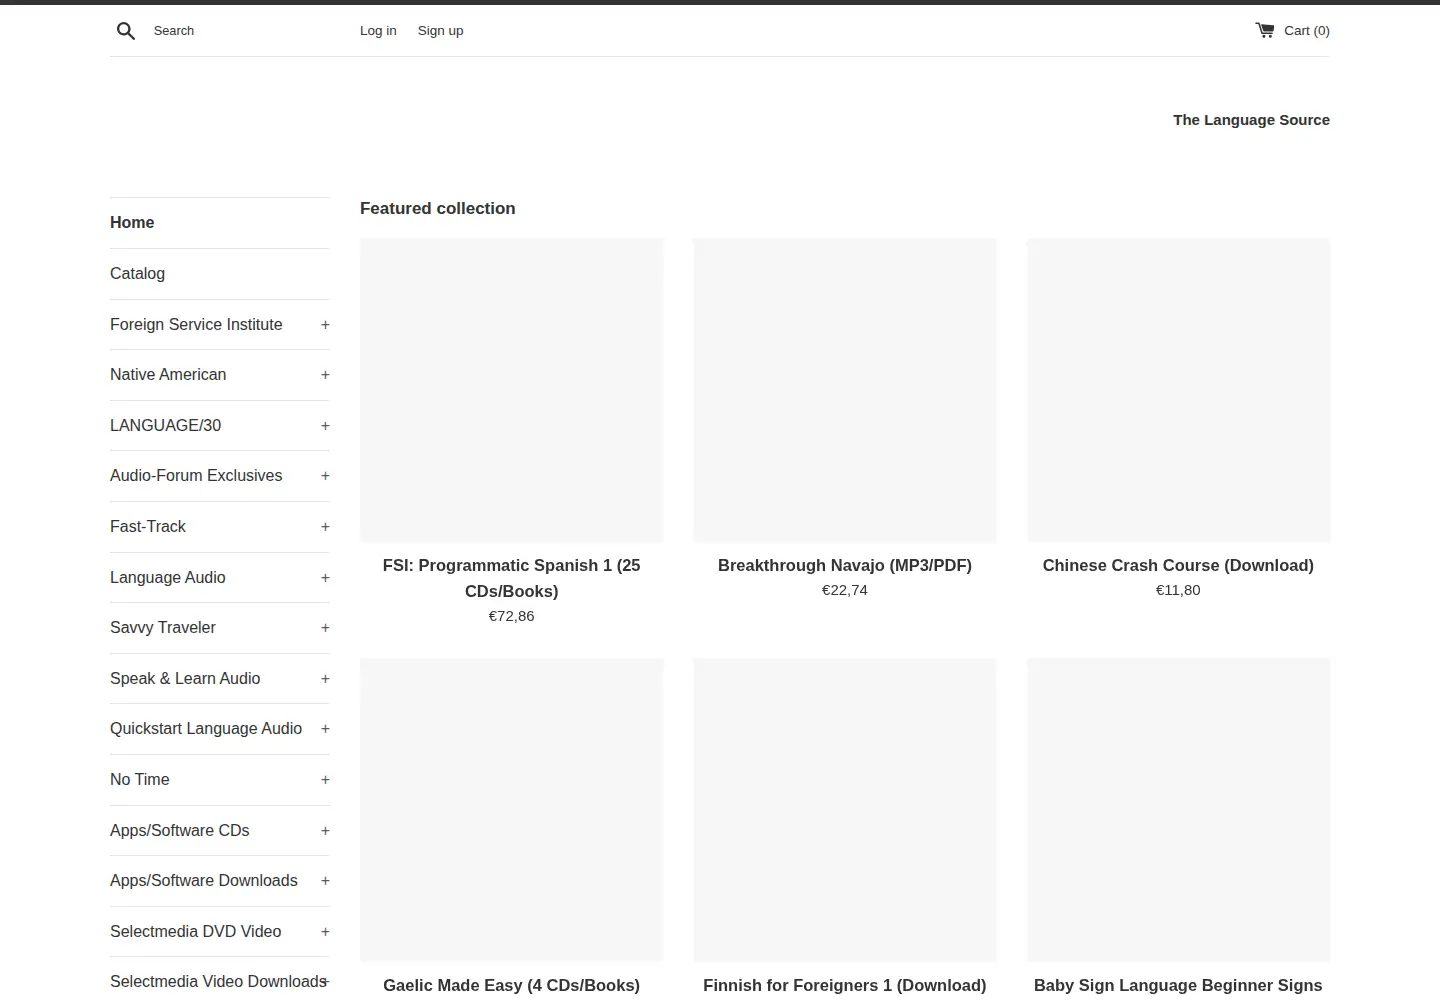Click the Breakthrough Navajo (MP3/PDF) title
Screen dimensions: 1440x1000
(x=845, y=566)
